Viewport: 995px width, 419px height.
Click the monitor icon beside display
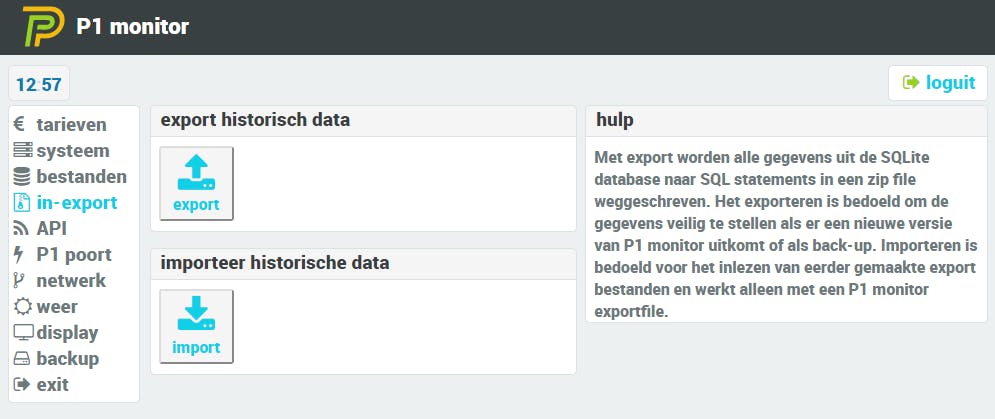click(22, 333)
